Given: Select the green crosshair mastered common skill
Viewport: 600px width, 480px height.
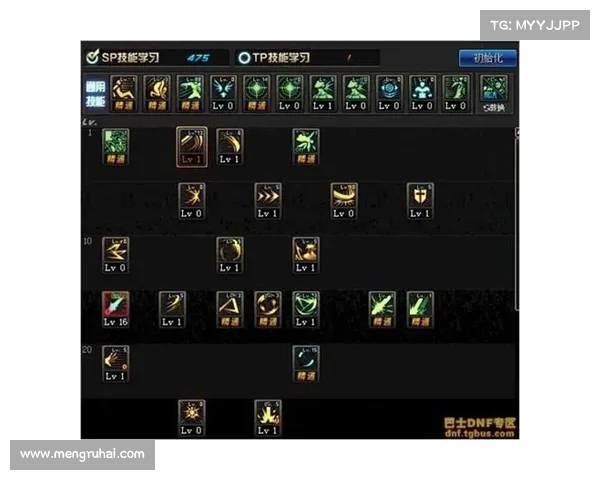Looking at the screenshot, I should 256,93.
